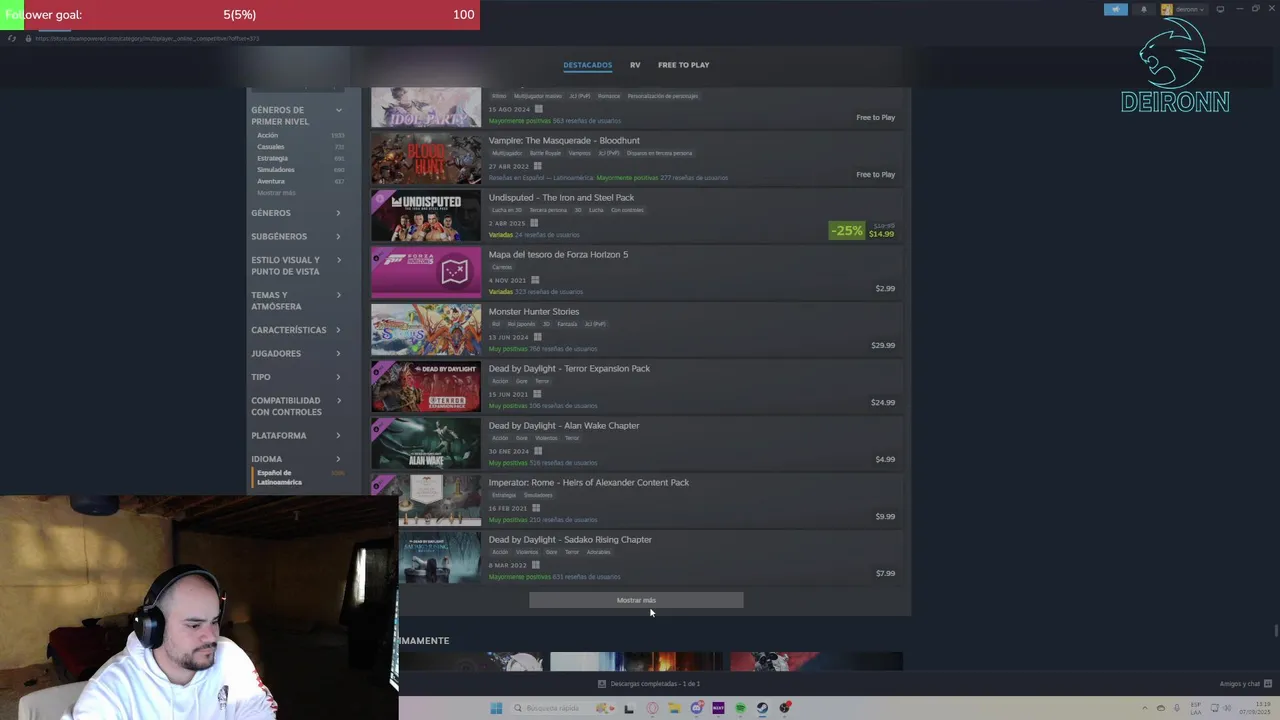Expand the Tipo filter section
Viewport: 1280px width, 720px height.
click(296, 377)
